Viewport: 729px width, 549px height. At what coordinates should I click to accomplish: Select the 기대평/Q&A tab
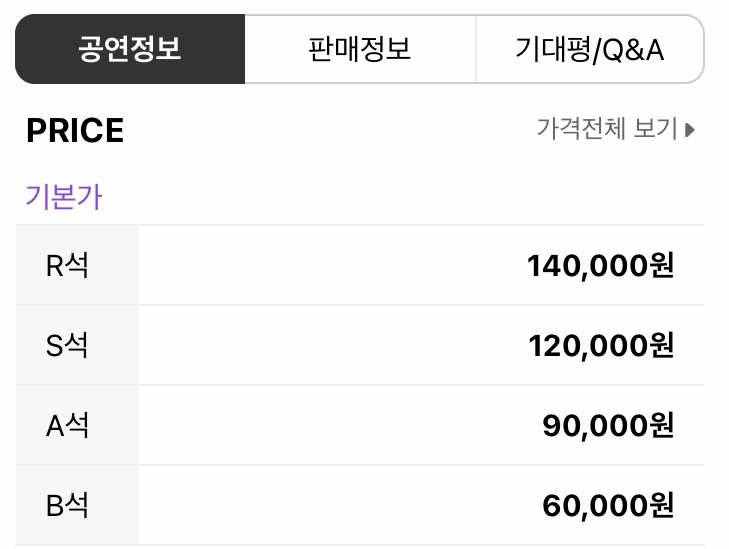[x=590, y=49]
